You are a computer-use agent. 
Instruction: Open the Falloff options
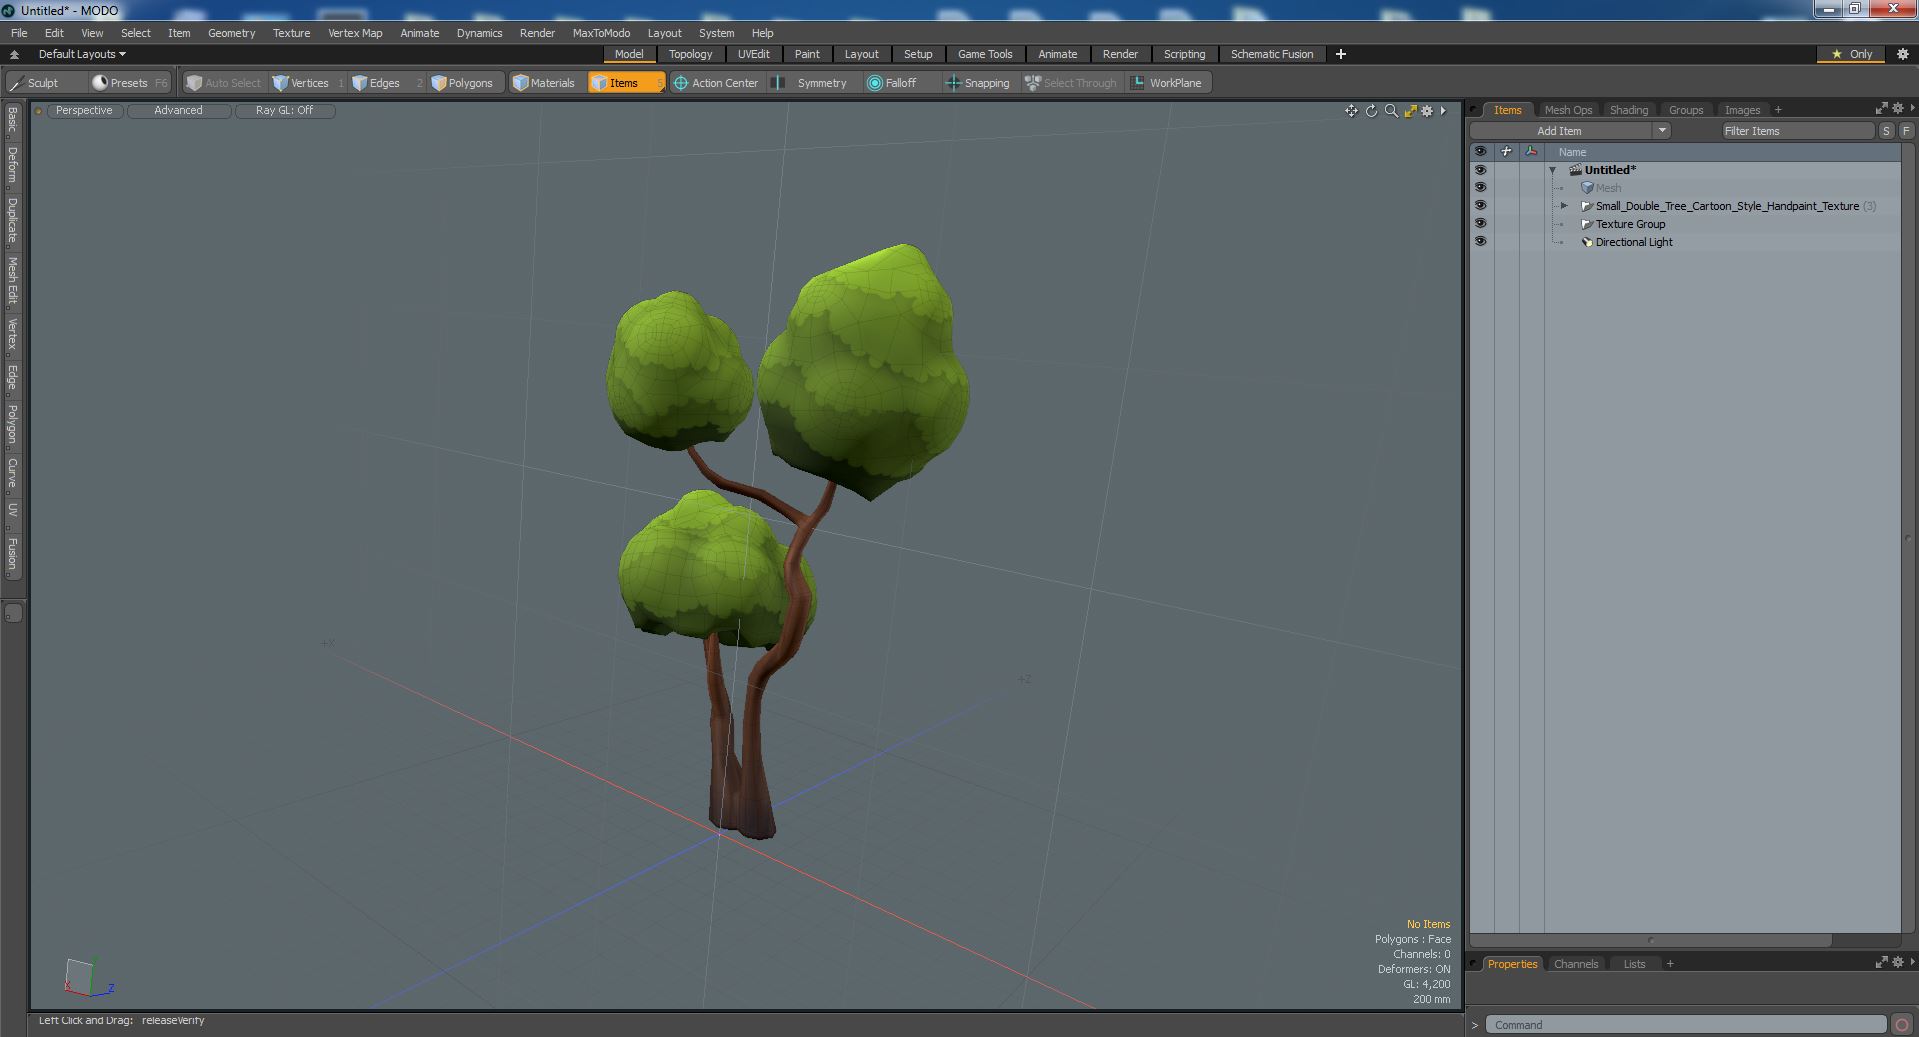pos(892,83)
